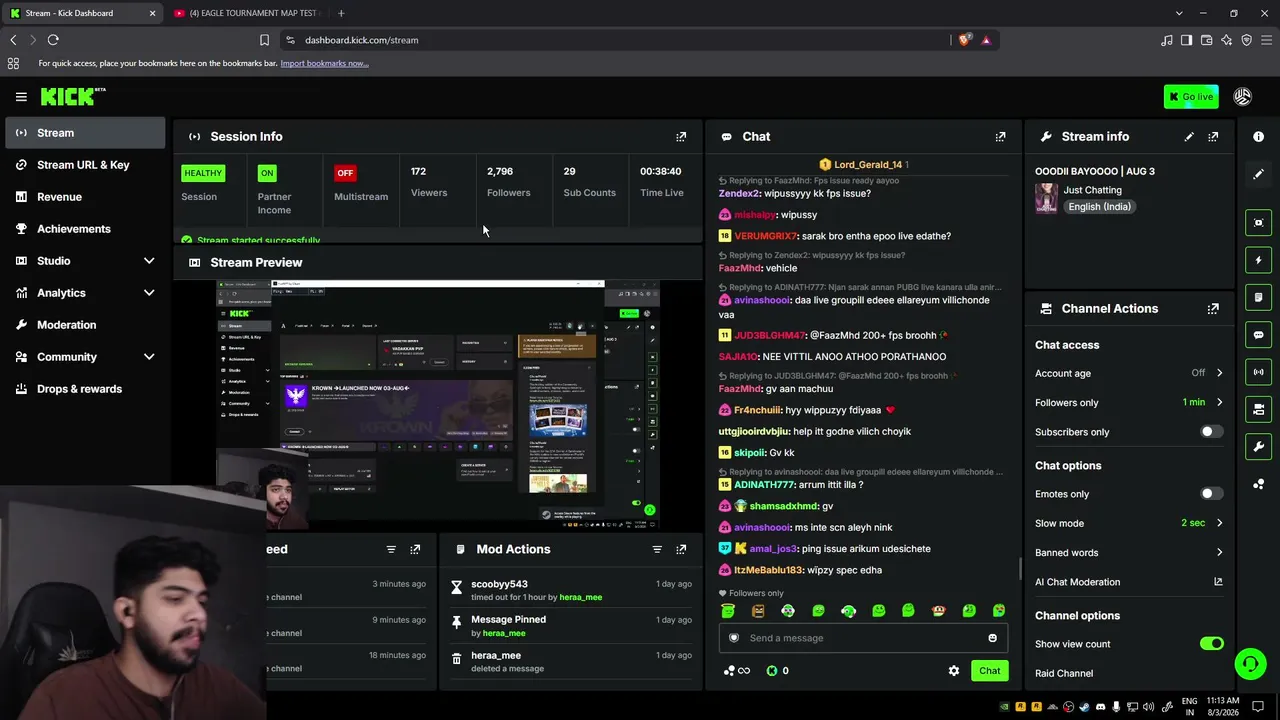Viewport: 1280px width, 720px height.
Task: Click the English (India) language tag
Action: (1099, 207)
